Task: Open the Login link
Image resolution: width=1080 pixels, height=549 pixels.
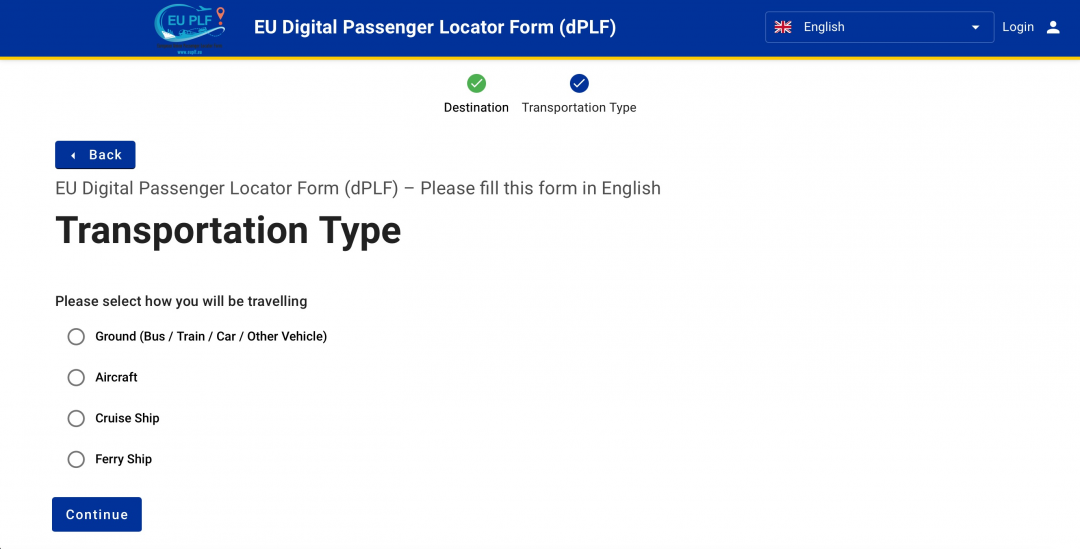Action: pyautogui.click(x=1018, y=27)
